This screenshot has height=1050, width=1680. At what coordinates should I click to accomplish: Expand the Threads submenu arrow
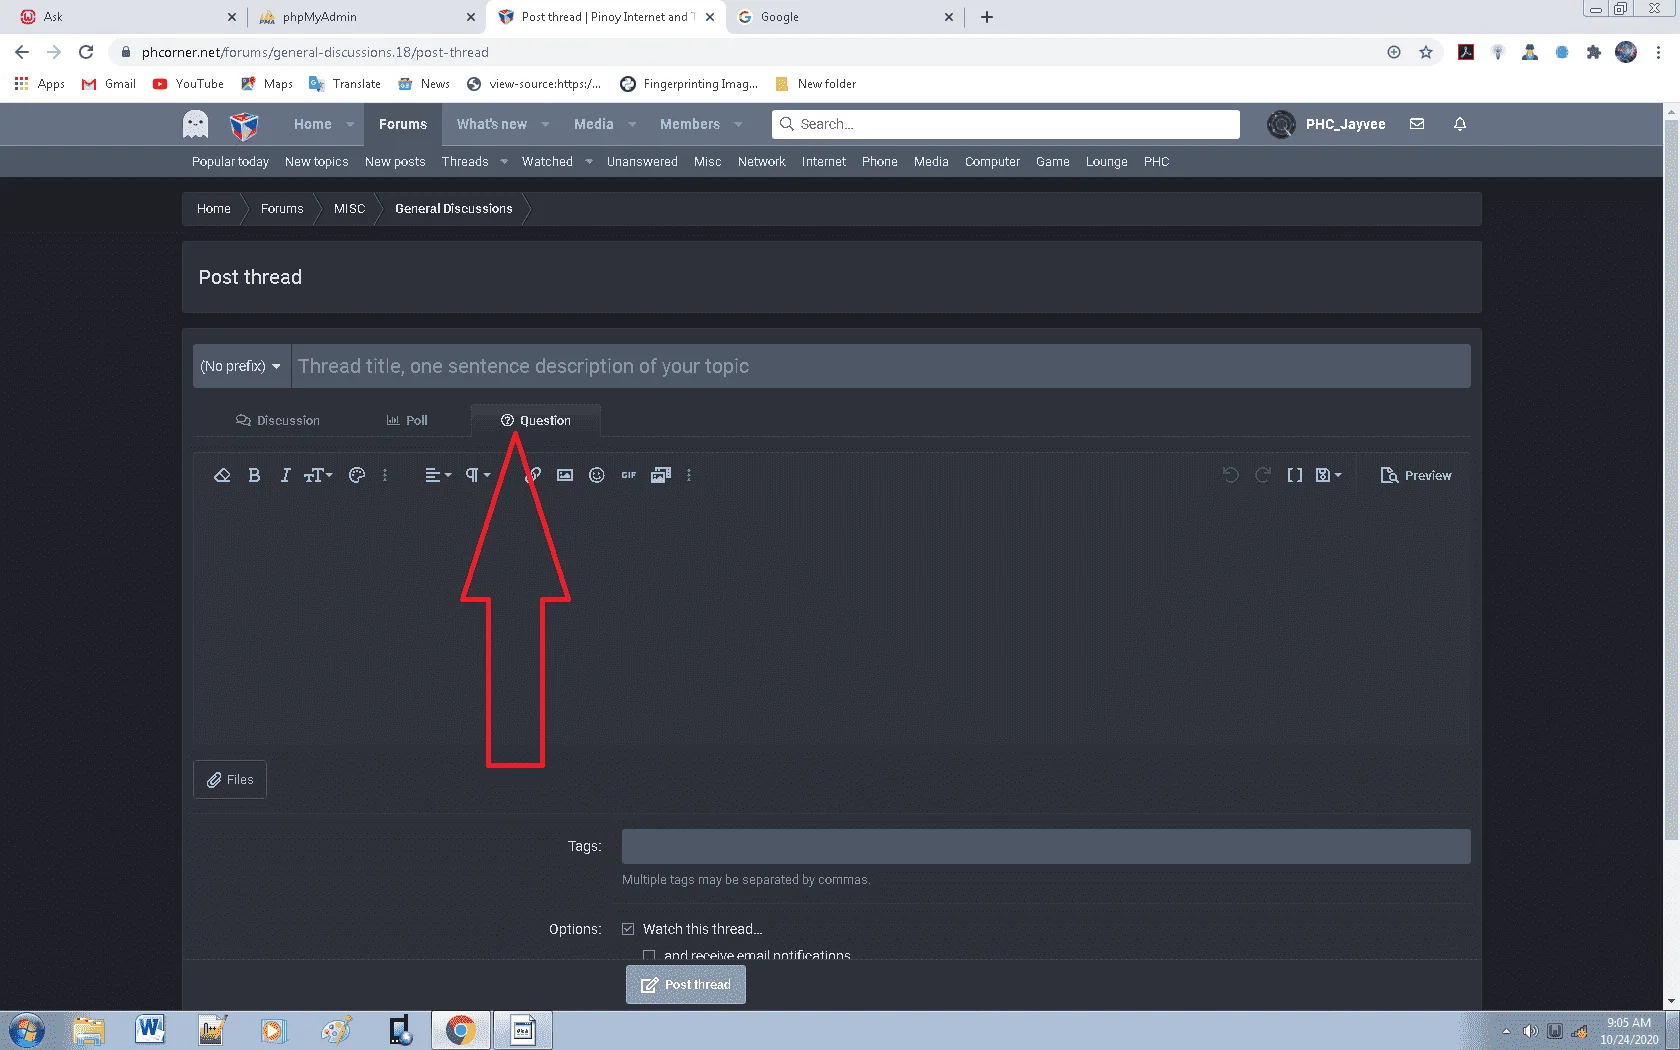pos(504,161)
